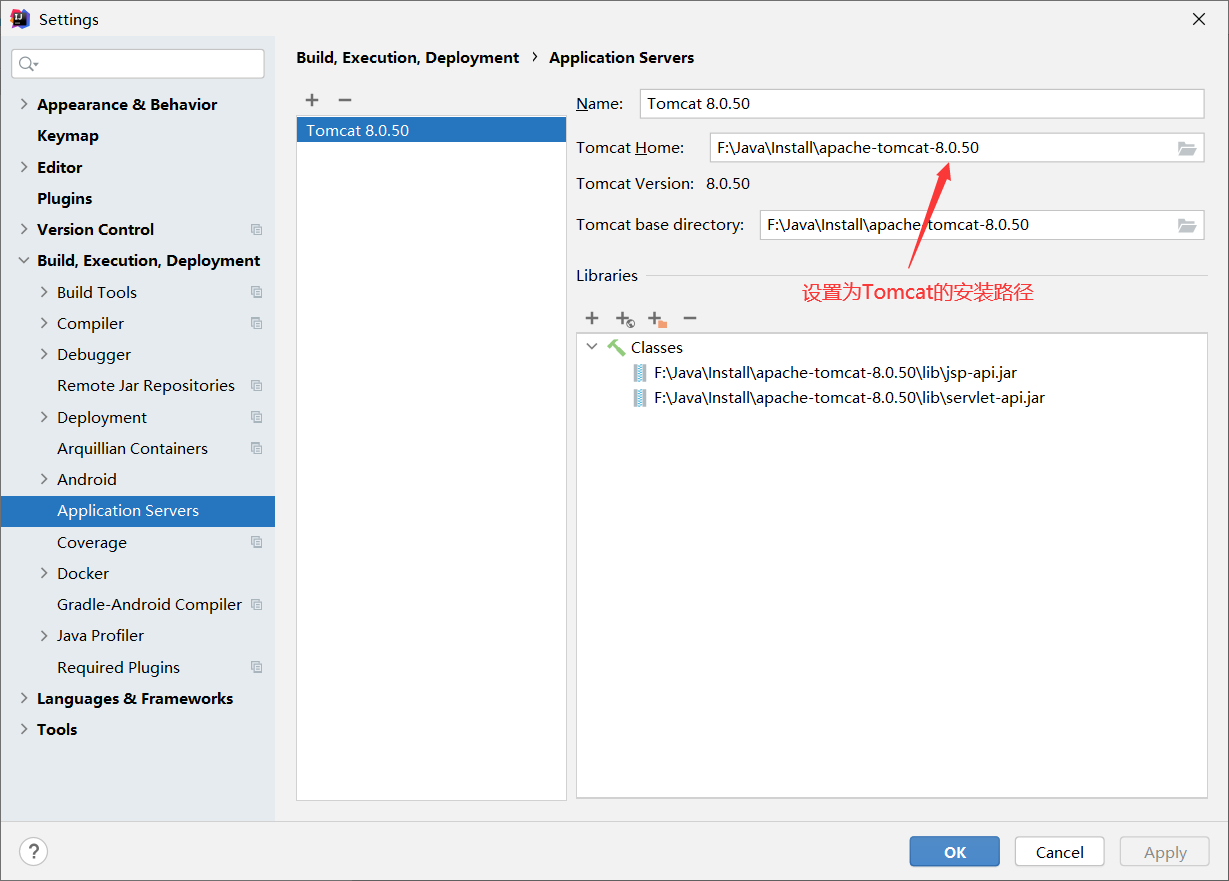Viewport: 1229px width, 881px height.
Task: Expand Appearance & Behavior section
Action: click(24, 104)
